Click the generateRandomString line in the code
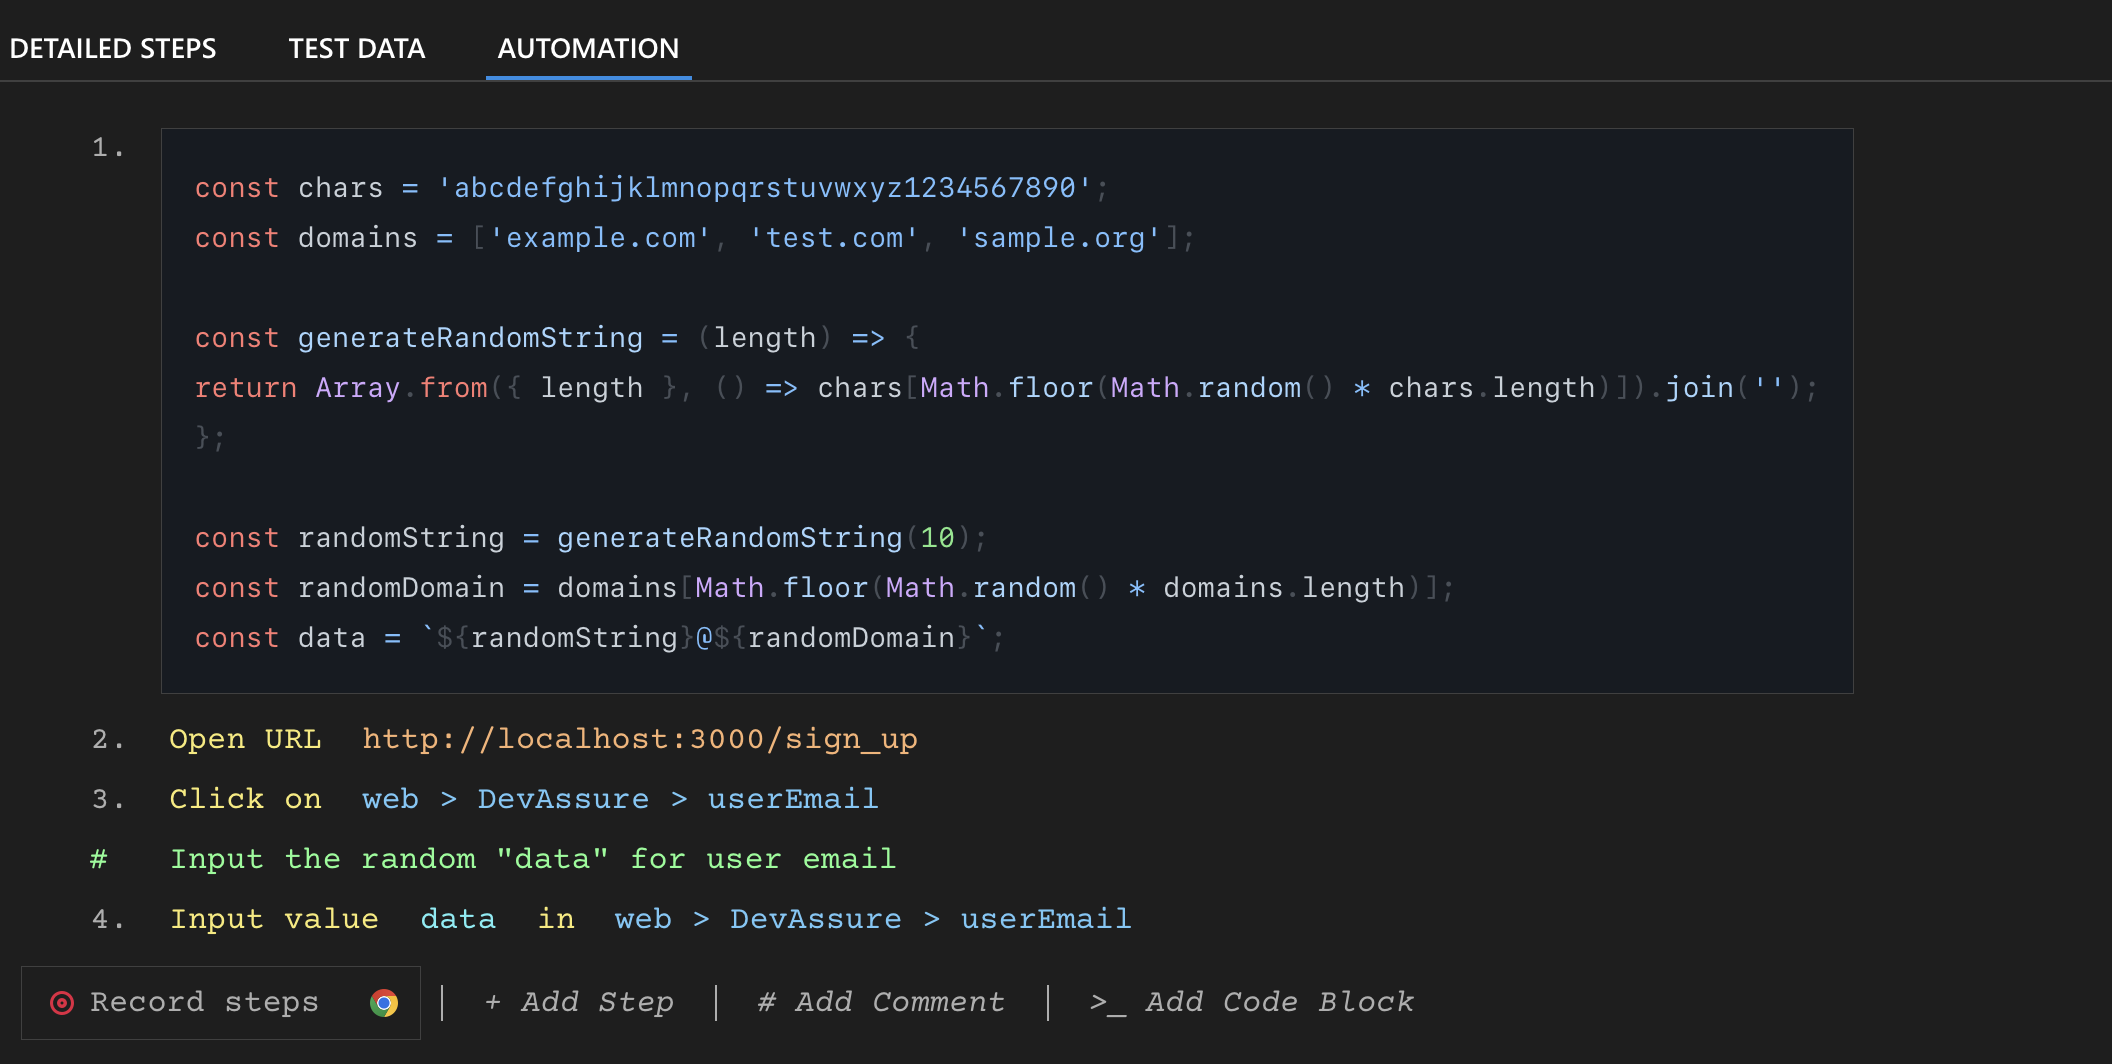Viewport: 2112px width, 1064px height. pos(470,337)
